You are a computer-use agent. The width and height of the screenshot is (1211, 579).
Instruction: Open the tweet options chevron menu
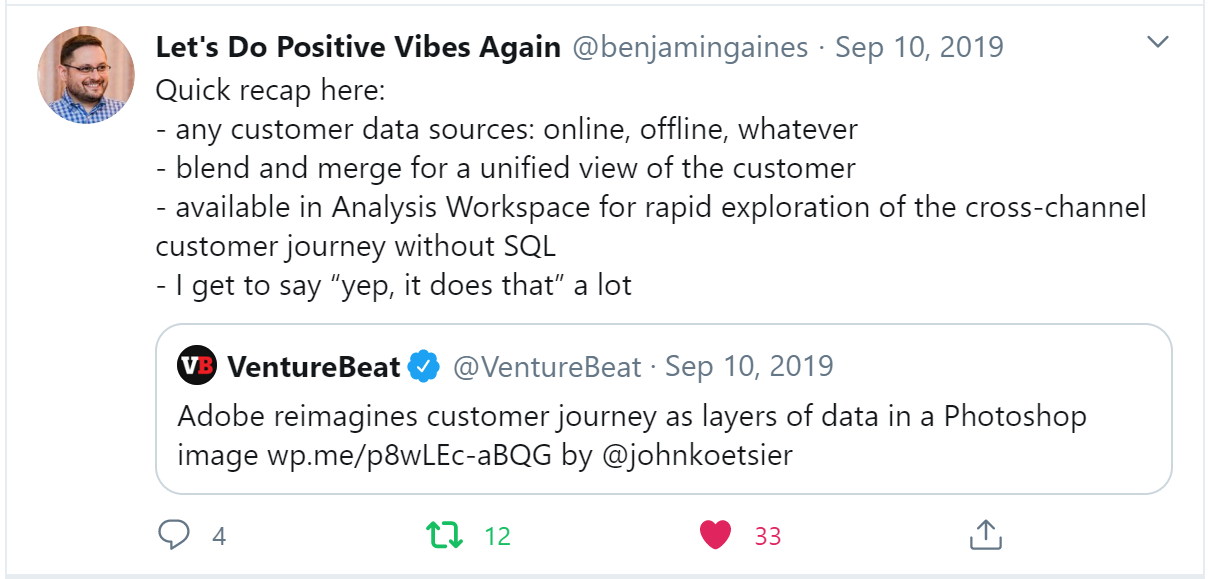1158,42
